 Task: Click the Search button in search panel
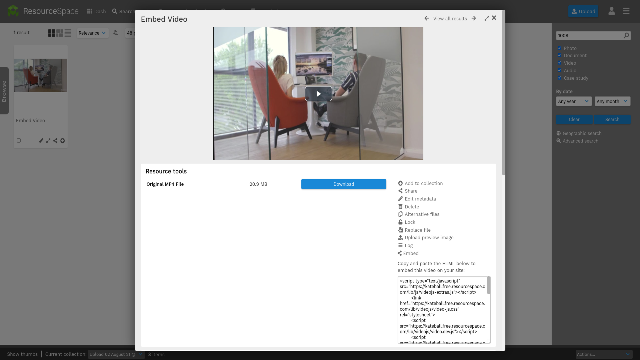coord(612,119)
